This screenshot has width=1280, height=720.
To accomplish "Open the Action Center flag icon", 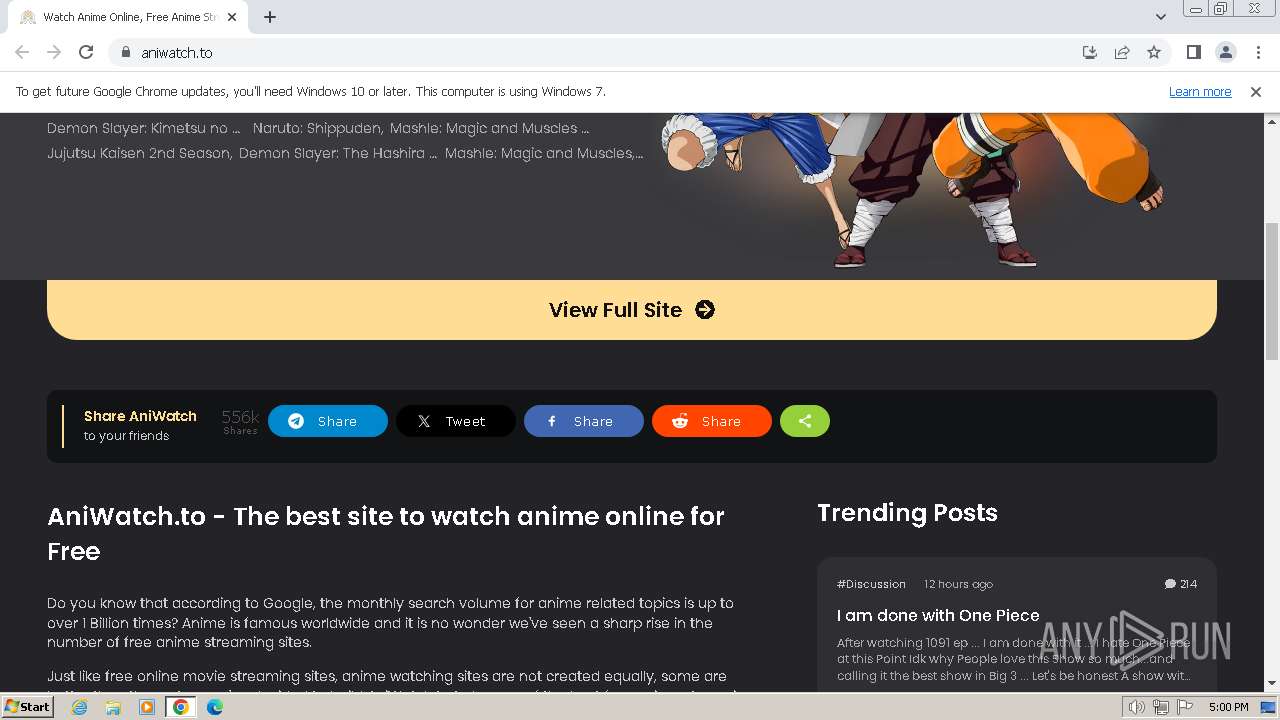I will tap(1184, 707).
